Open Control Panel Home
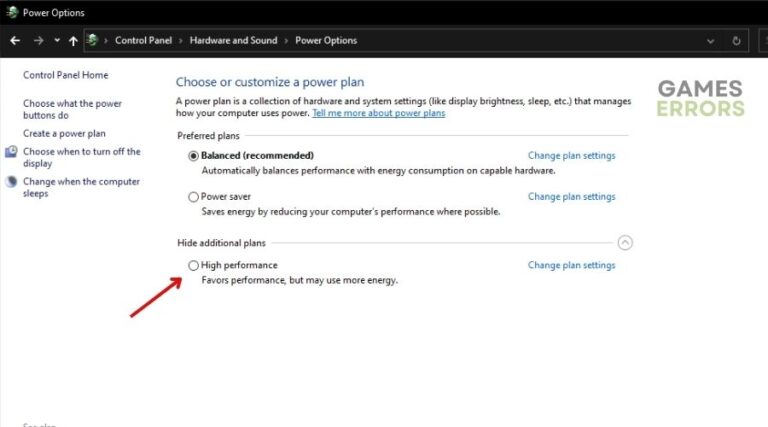Screen dimensions: 768x427 pos(65,75)
